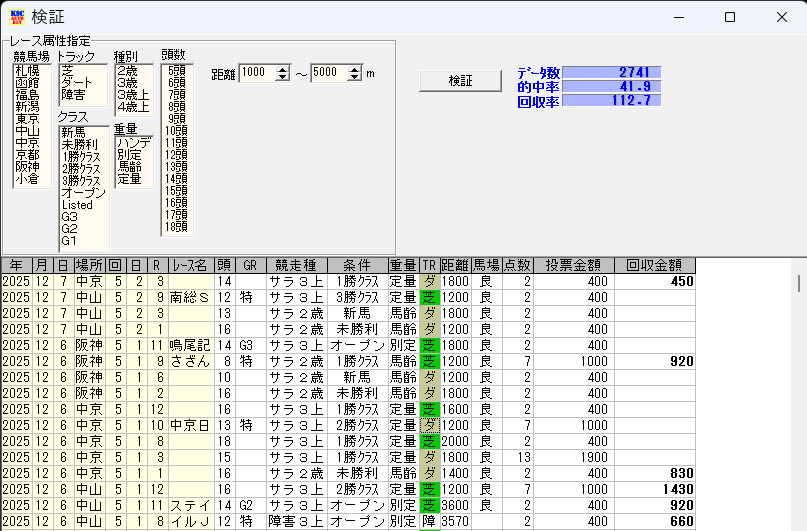The width and height of the screenshot is (807, 531).
Task: Select 18頭 in the 頭数 list
Action: tap(176, 227)
